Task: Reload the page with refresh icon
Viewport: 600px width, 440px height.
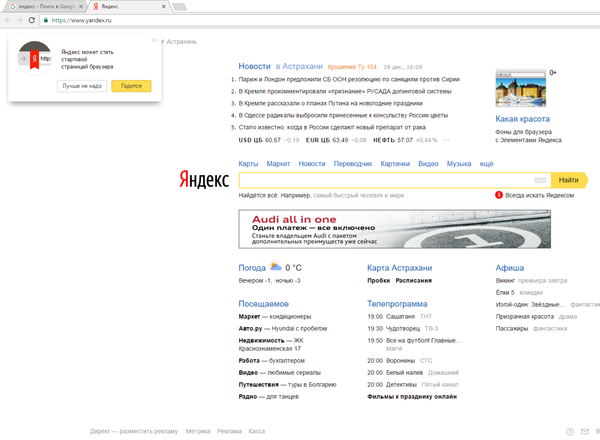Action: coord(32,20)
